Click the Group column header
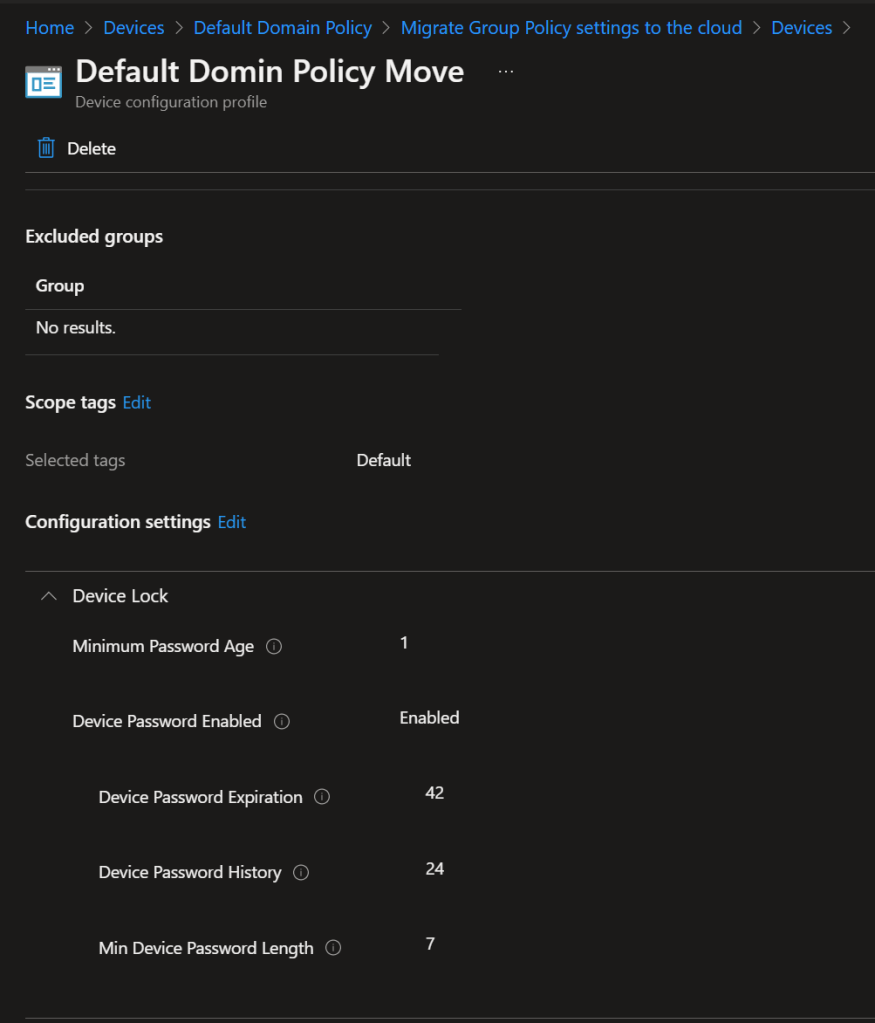 click(x=60, y=286)
